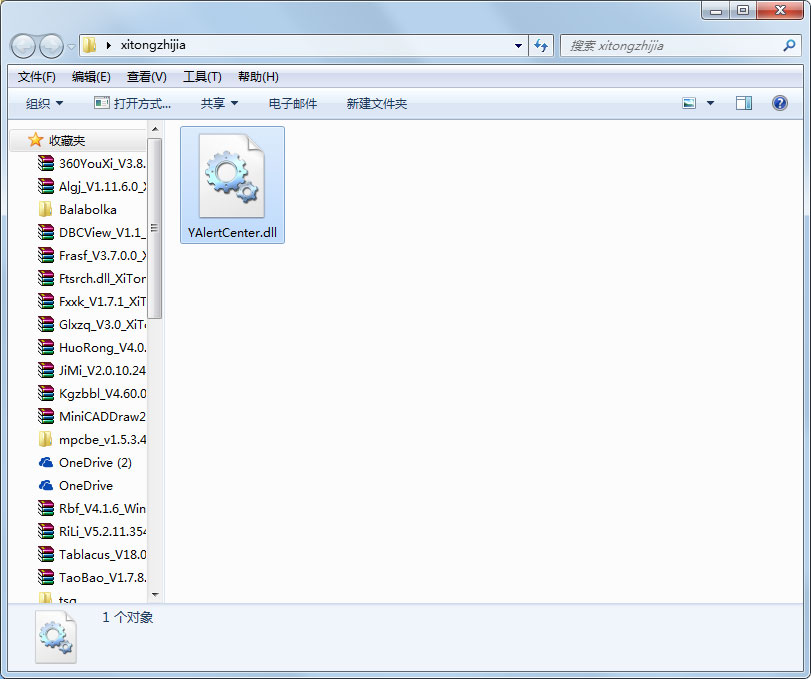Viewport: 811px width, 679px height.
Task: Select Fxxk_V1.7.1 archive entry
Action: pyautogui.click(x=91, y=301)
